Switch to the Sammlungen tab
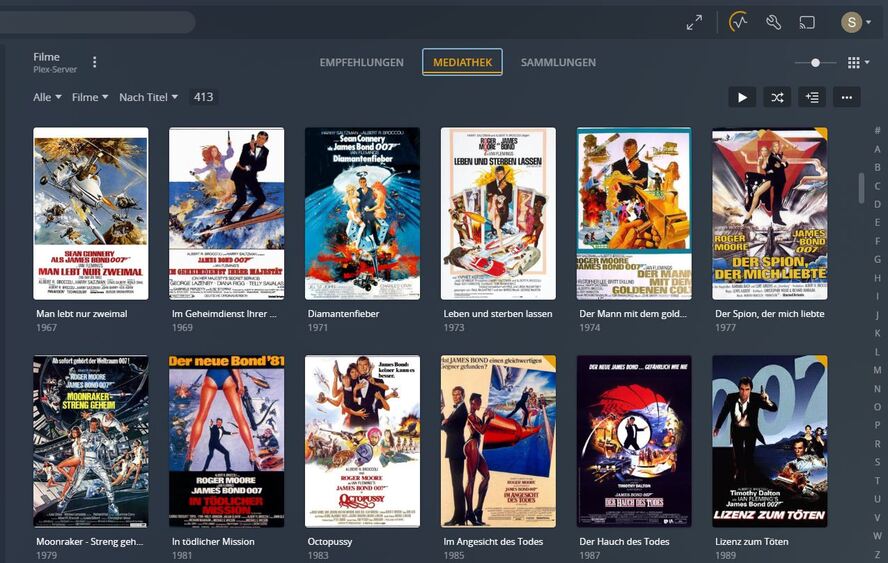The image size is (888, 563). point(558,62)
